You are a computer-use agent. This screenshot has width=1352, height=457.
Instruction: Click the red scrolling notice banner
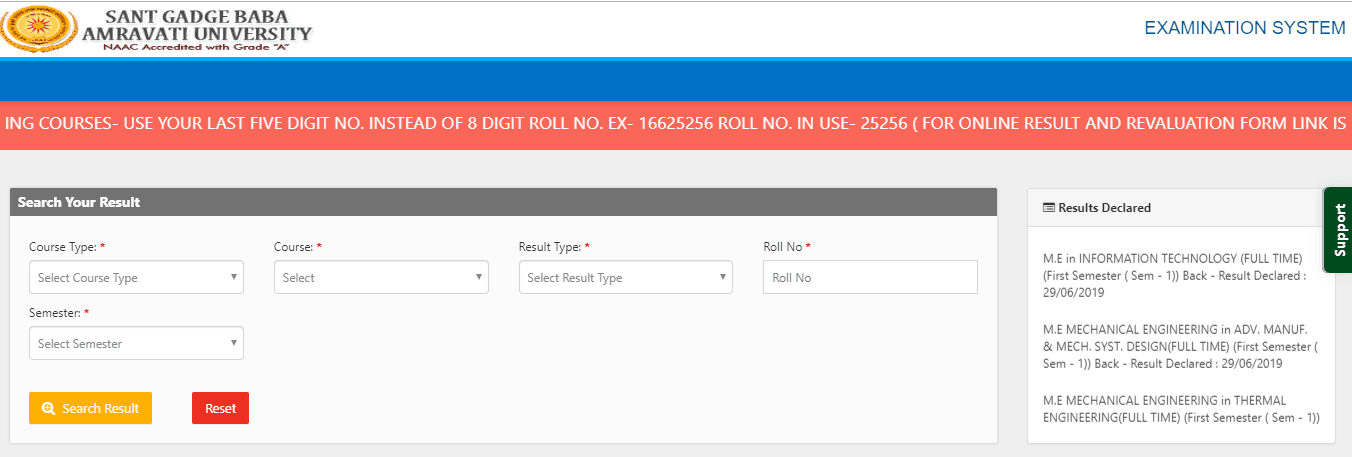(x=676, y=124)
